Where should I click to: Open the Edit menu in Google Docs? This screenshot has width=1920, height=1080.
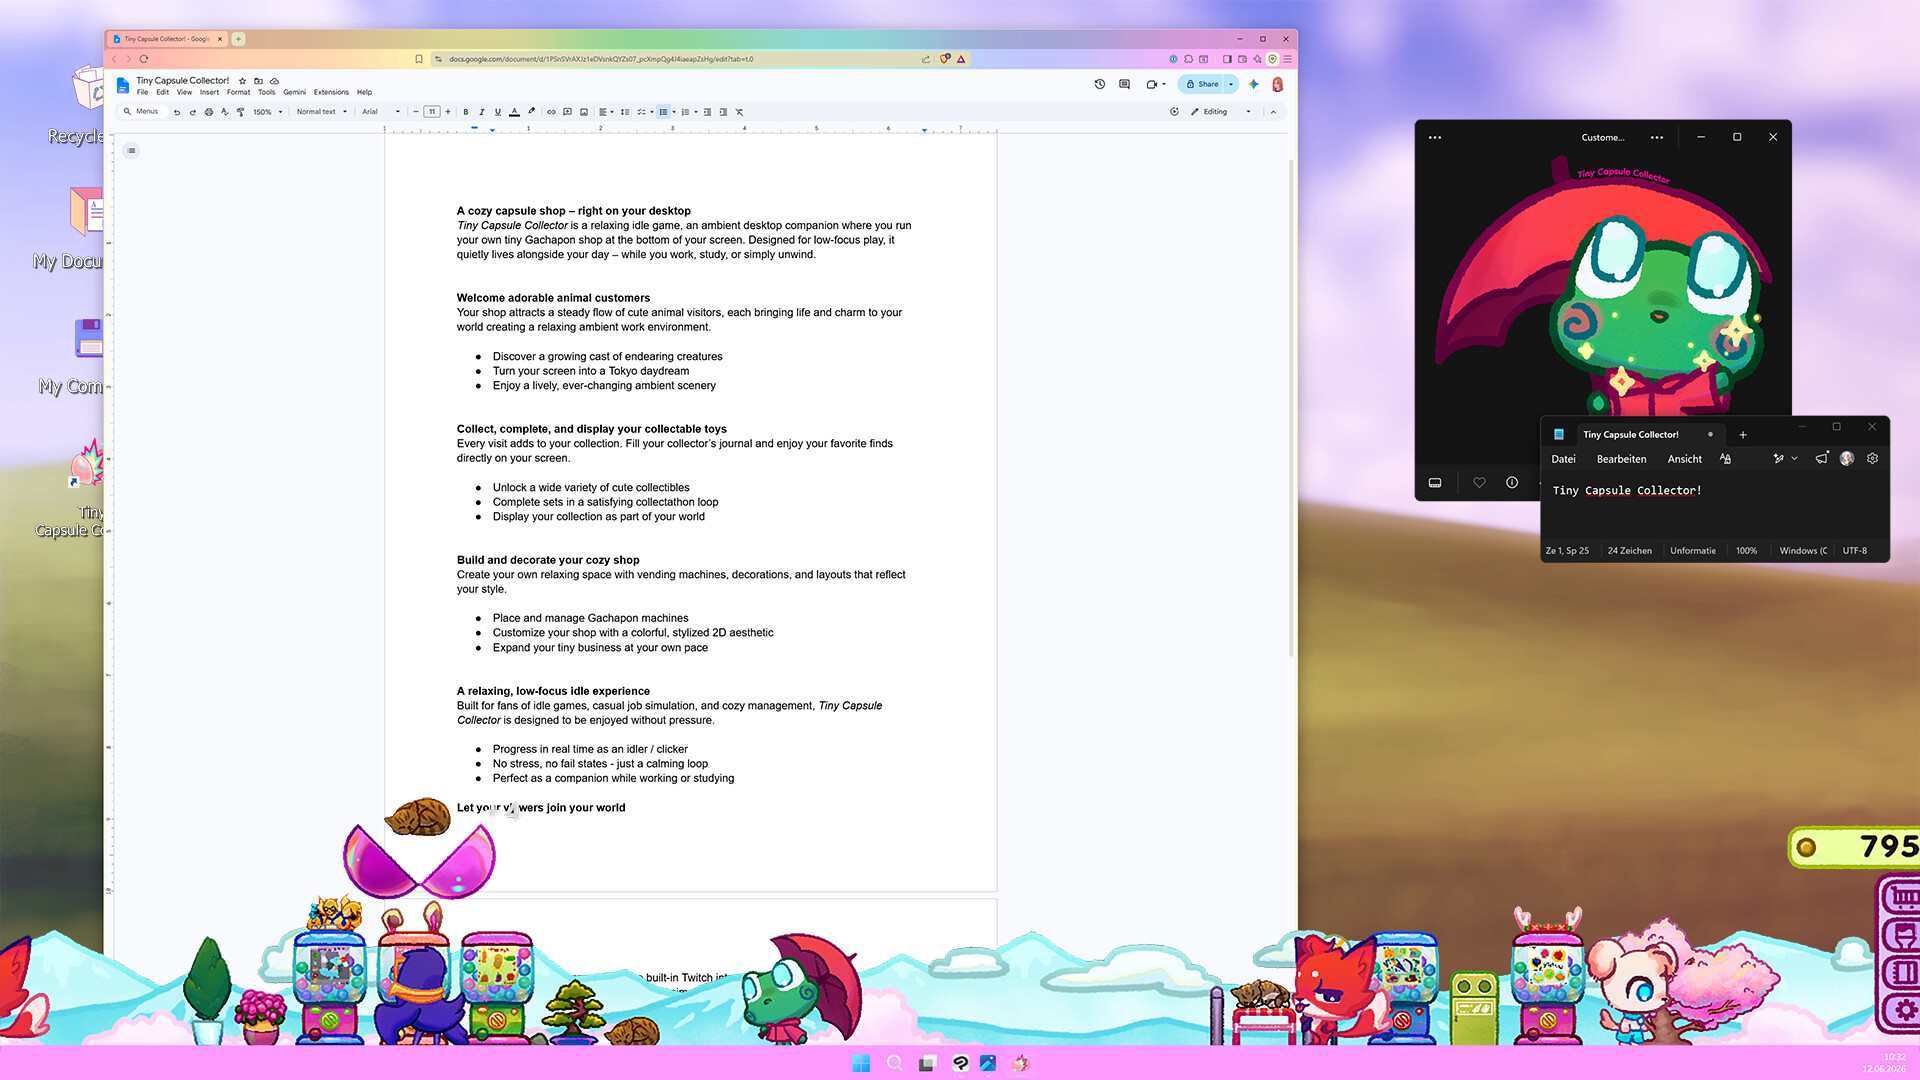coord(163,92)
